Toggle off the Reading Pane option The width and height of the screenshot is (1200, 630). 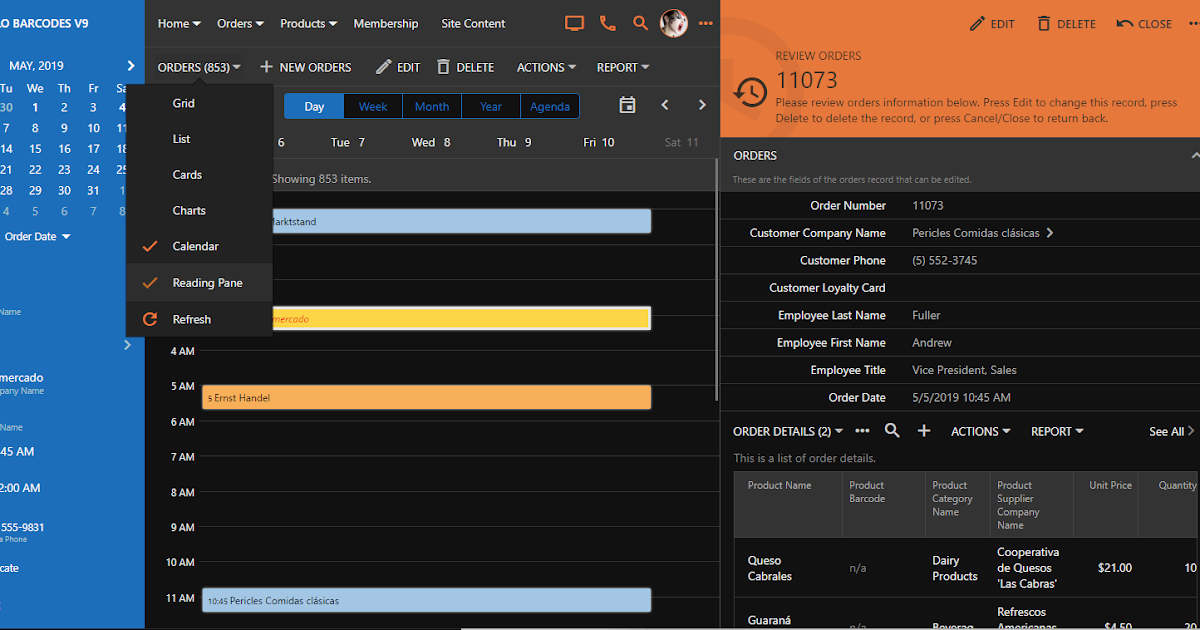tap(199, 282)
